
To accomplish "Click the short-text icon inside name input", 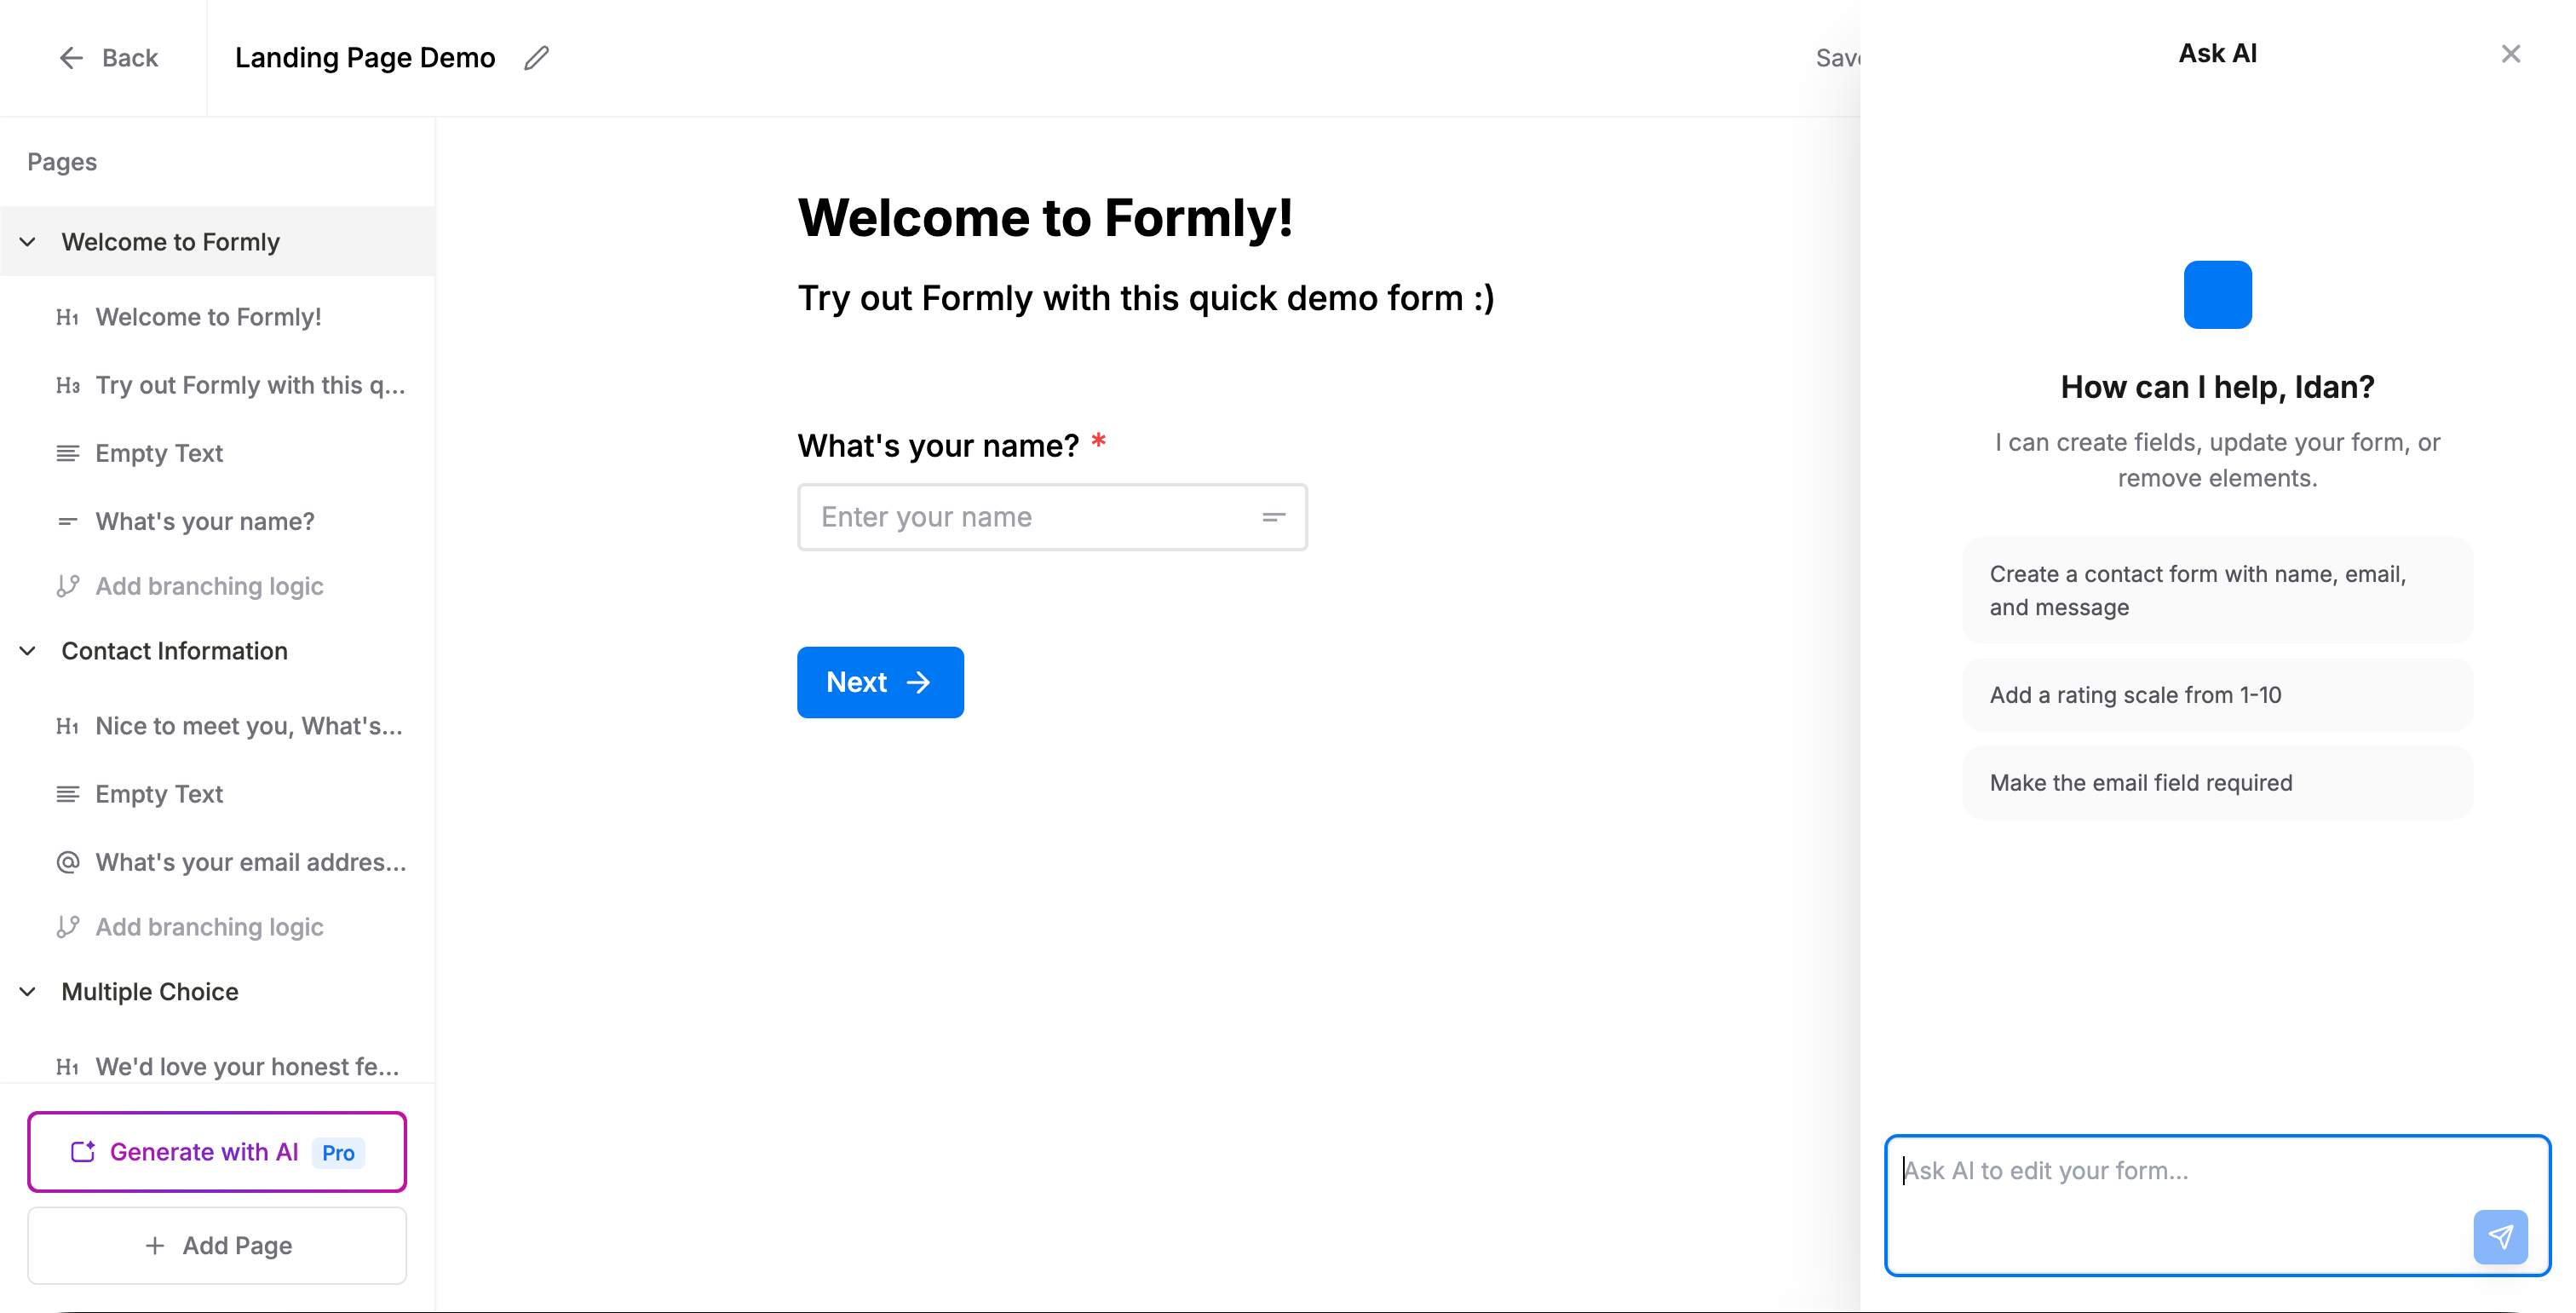I will click(x=1273, y=517).
